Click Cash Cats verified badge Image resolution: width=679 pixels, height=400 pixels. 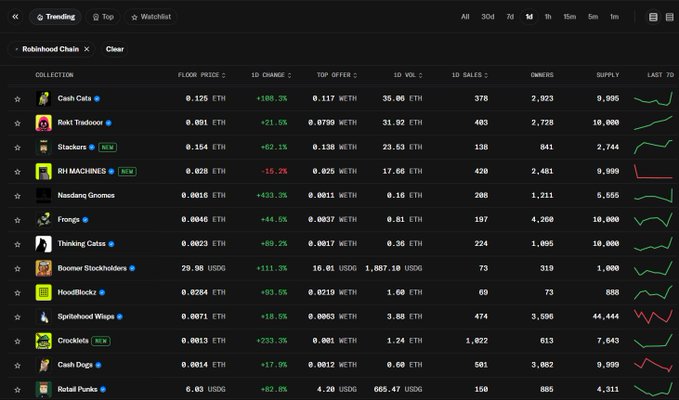pyautogui.click(x=97, y=99)
